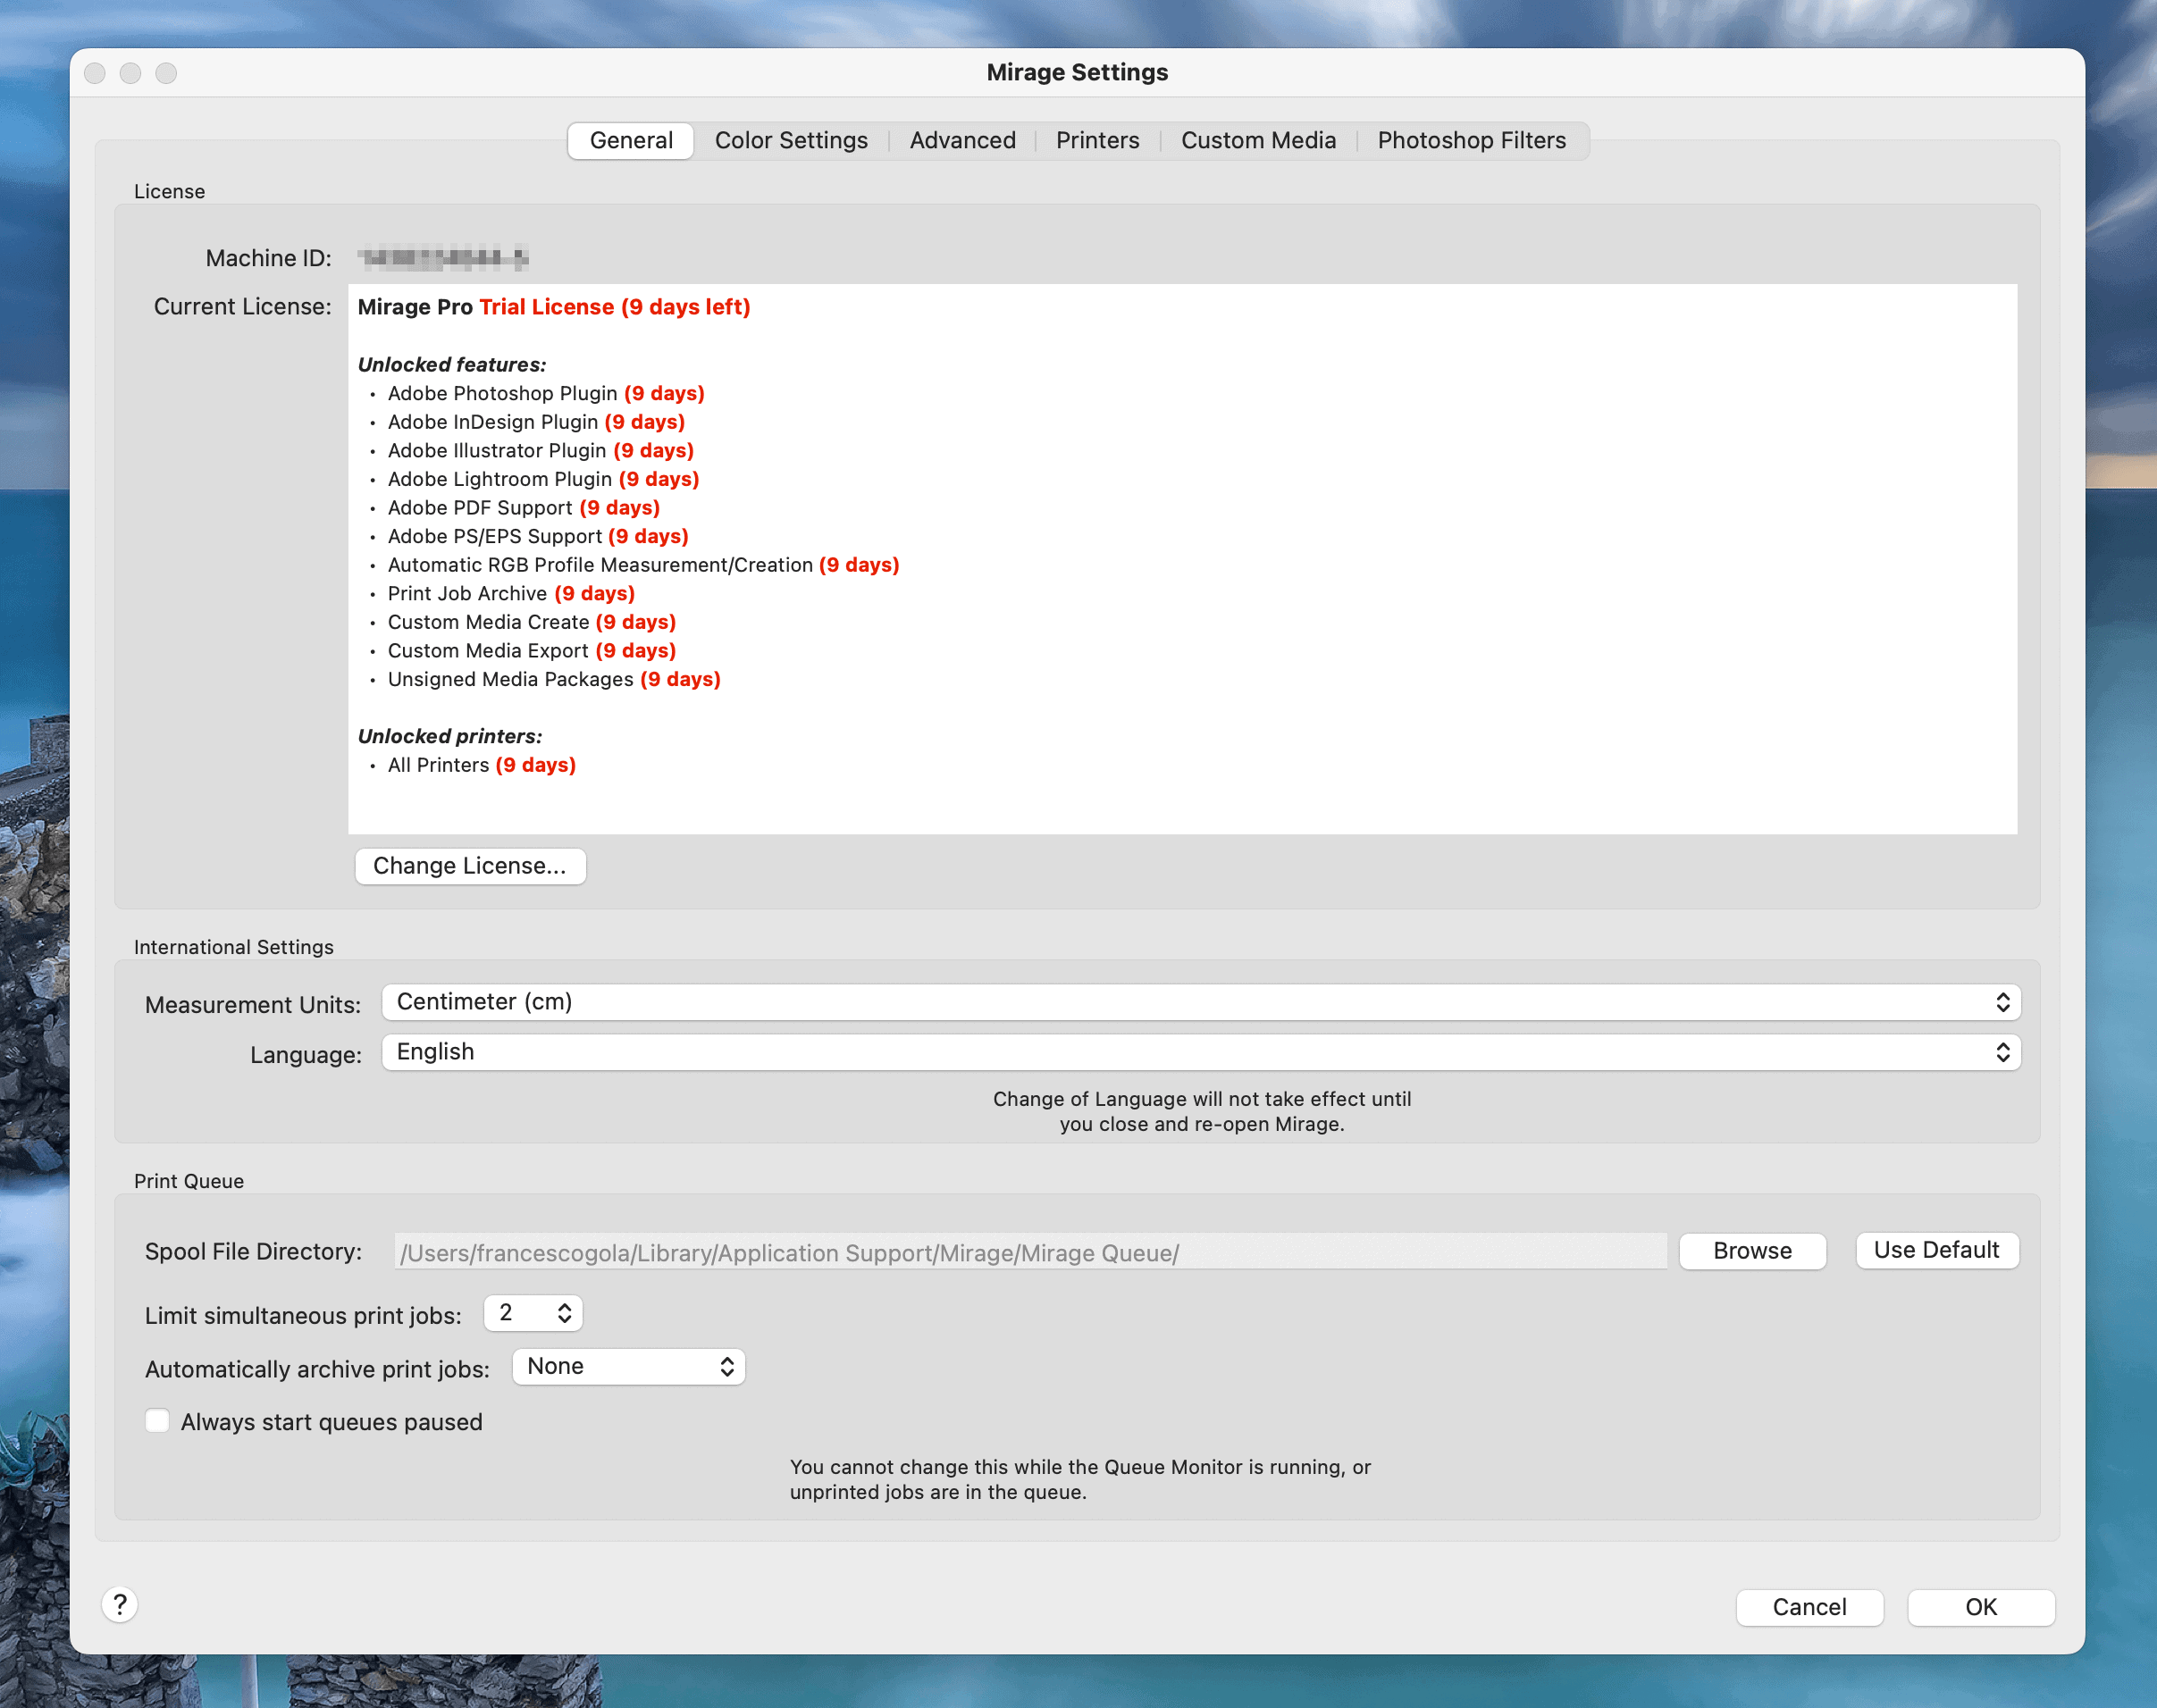Select Unsigned Media Packages feature line

554,679
